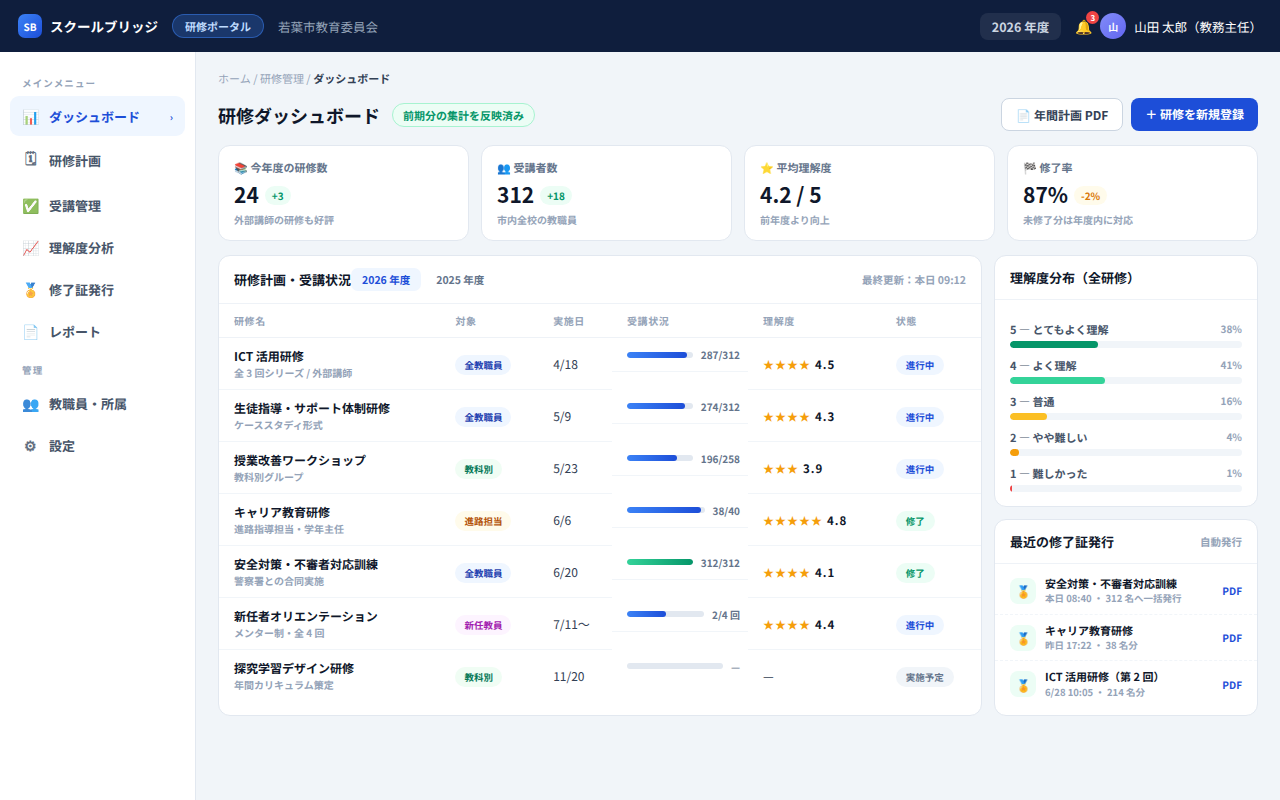Open the 探究学習デザイン研修 row title
1280x800 pixels.
click(x=294, y=669)
